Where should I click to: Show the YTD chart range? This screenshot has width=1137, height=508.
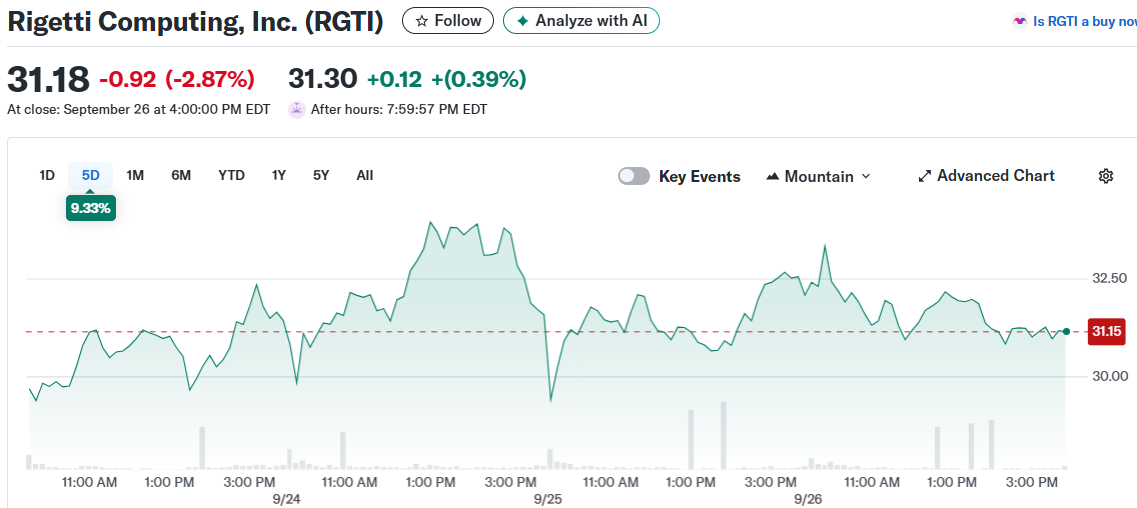231,175
